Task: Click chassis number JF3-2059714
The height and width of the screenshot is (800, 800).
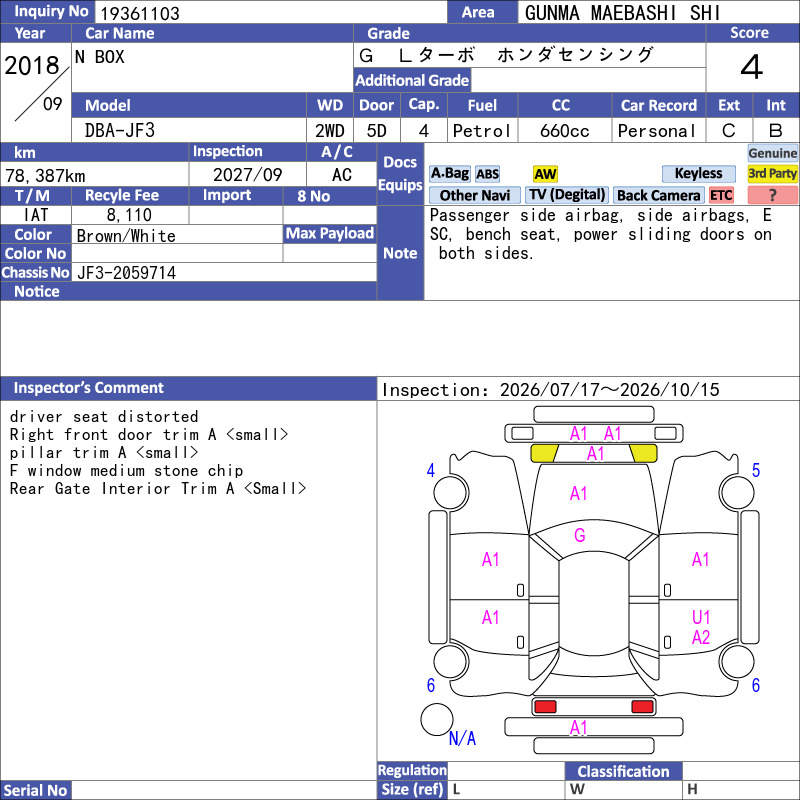Action: pyautogui.click(x=126, y=272)
